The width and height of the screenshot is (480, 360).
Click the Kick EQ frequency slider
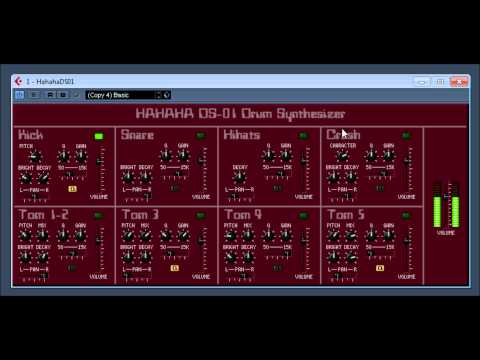pyautogui.click(x=70, y=175)
